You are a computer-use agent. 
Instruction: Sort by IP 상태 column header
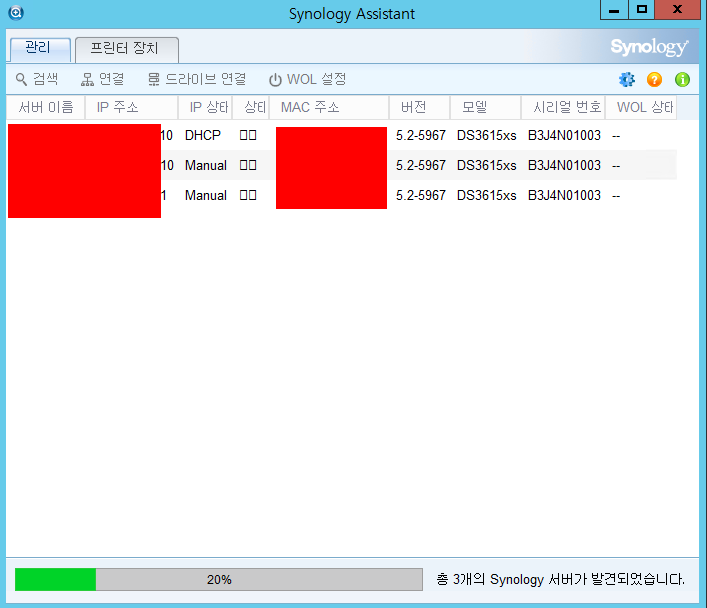(x=205, y=107)
